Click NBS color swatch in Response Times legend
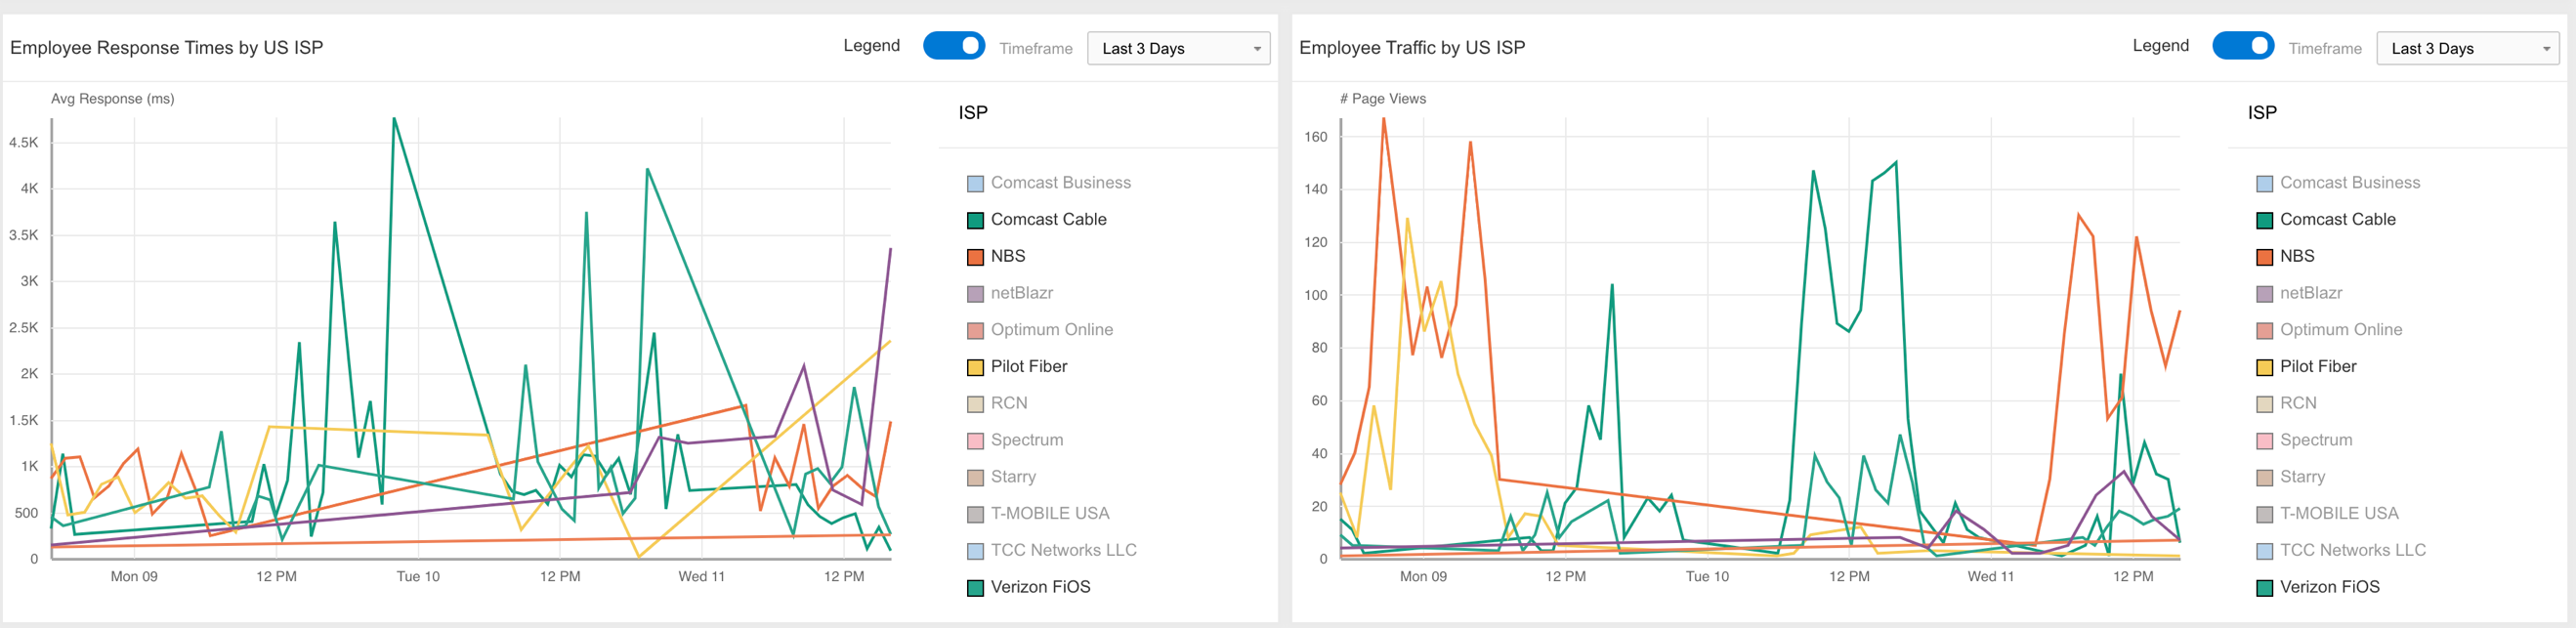This screenshot has height=628, width=2576. click(975, 257)
